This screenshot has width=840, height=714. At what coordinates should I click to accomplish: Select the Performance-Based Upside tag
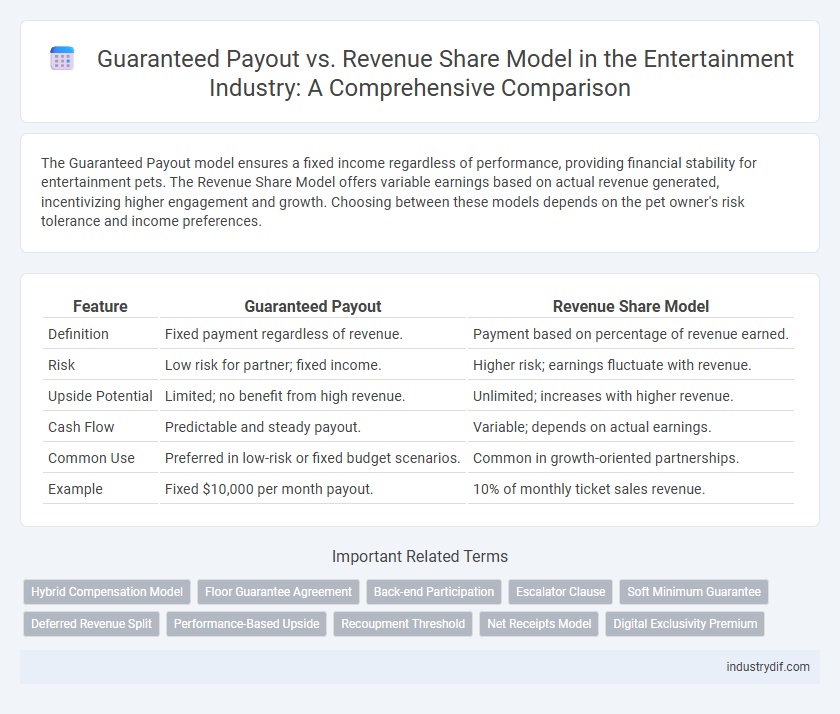(246, 624)
